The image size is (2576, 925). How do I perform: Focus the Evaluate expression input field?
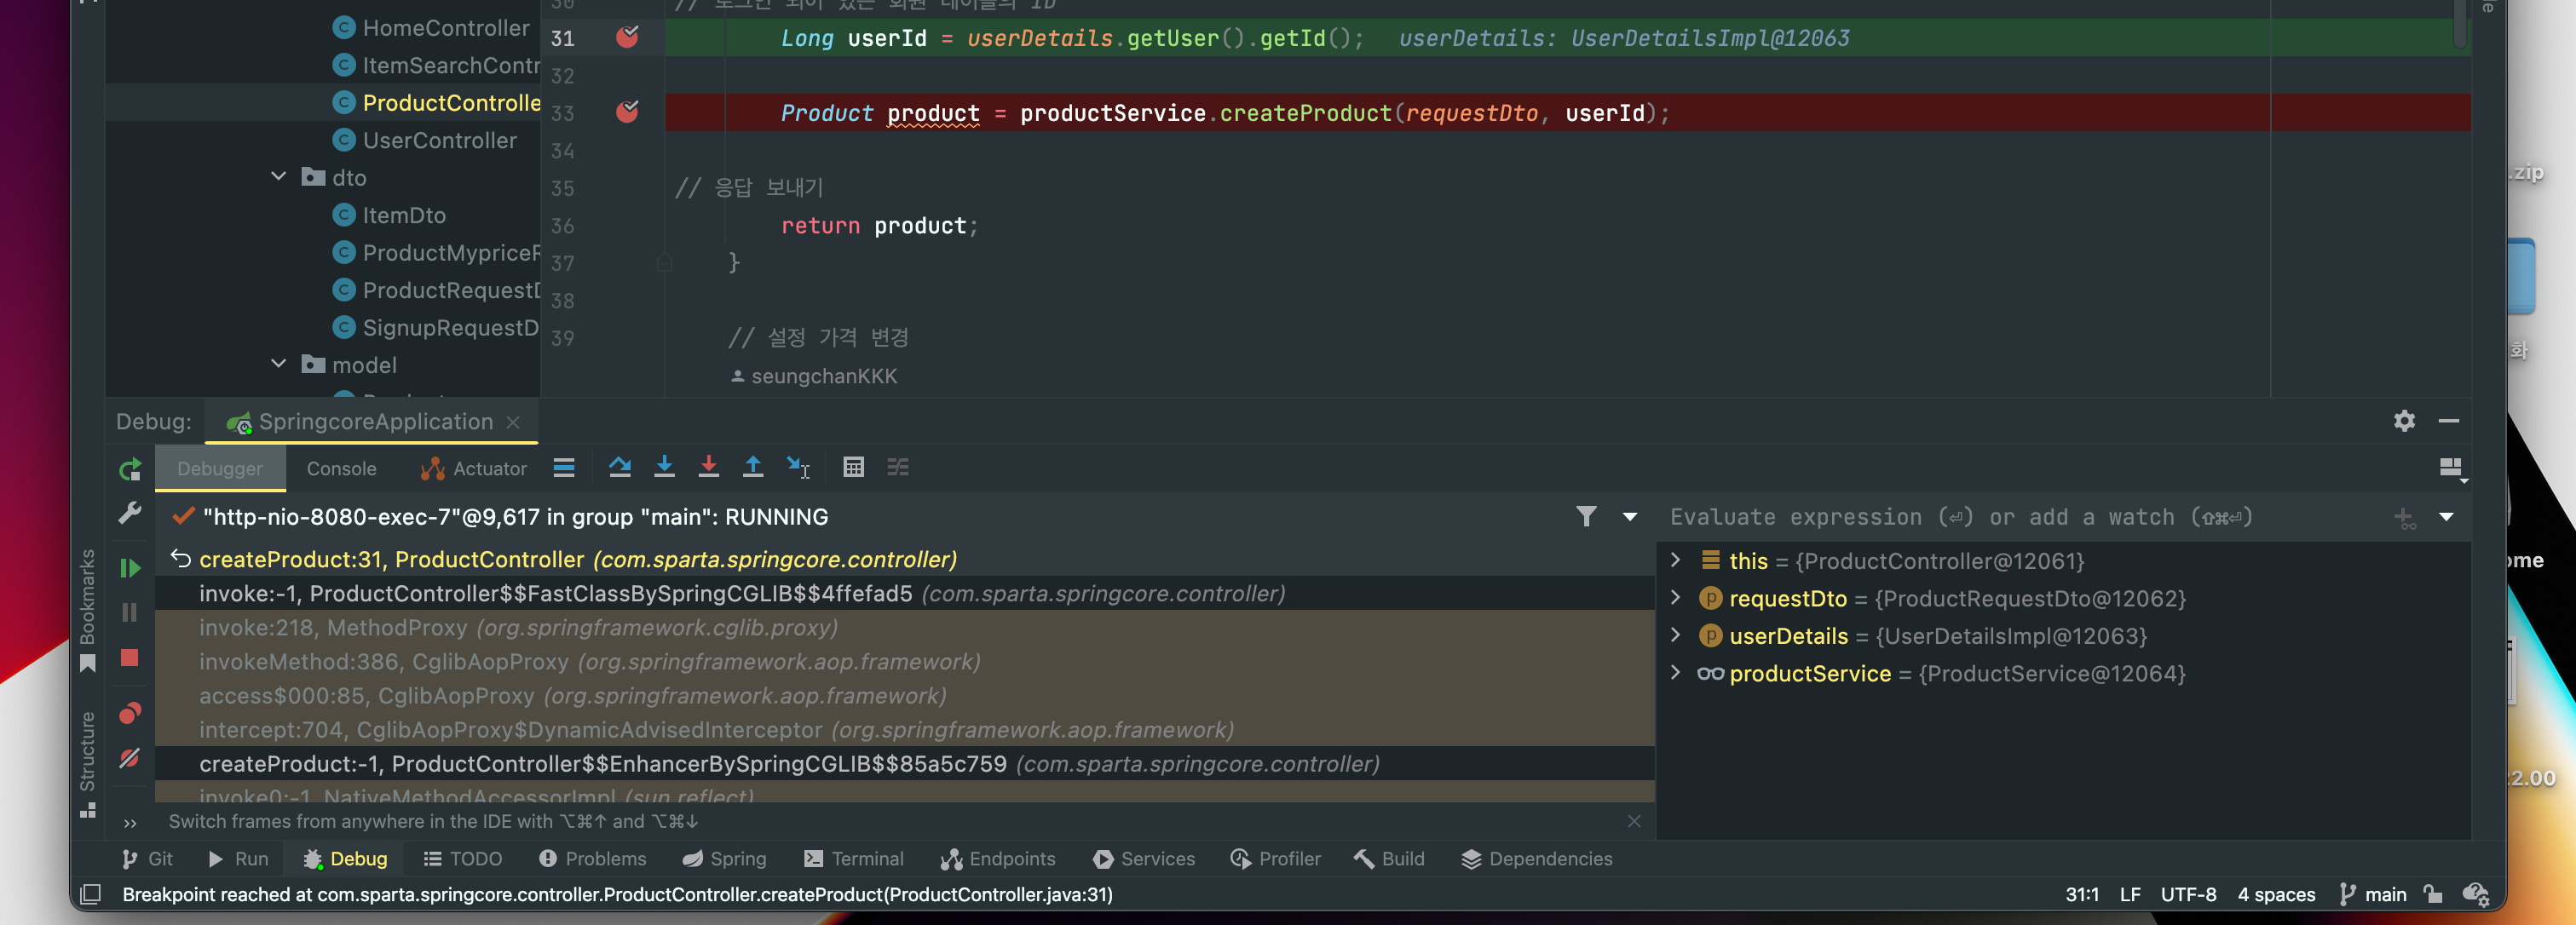coord(2020,517)
